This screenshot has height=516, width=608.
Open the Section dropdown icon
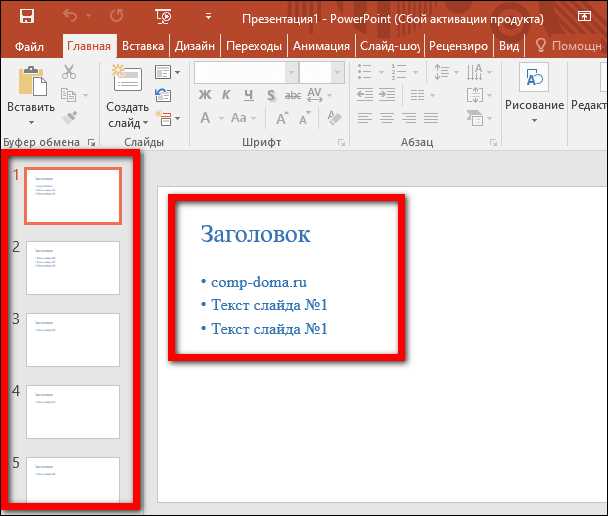[168, 119]
